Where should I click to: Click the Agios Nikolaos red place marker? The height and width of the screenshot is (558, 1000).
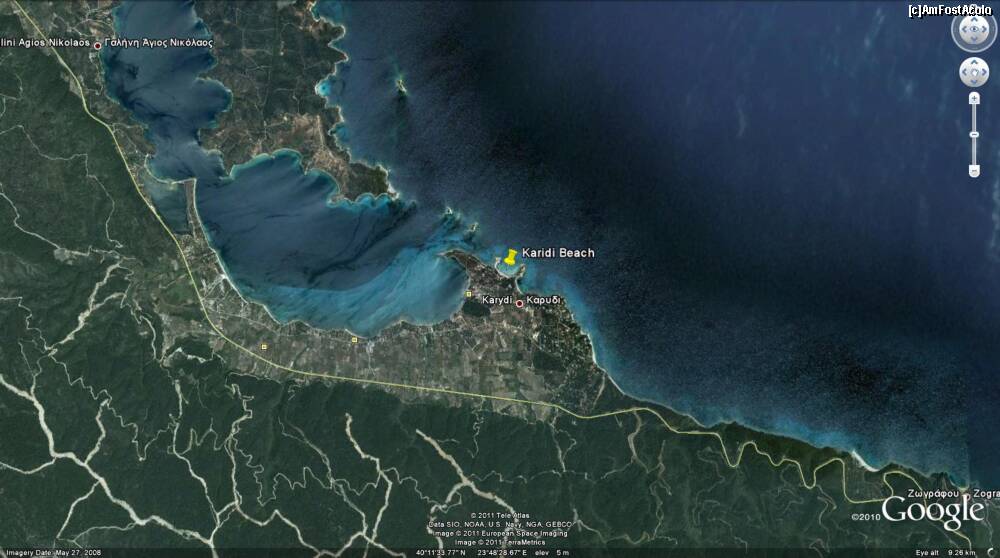pos(97,45)
